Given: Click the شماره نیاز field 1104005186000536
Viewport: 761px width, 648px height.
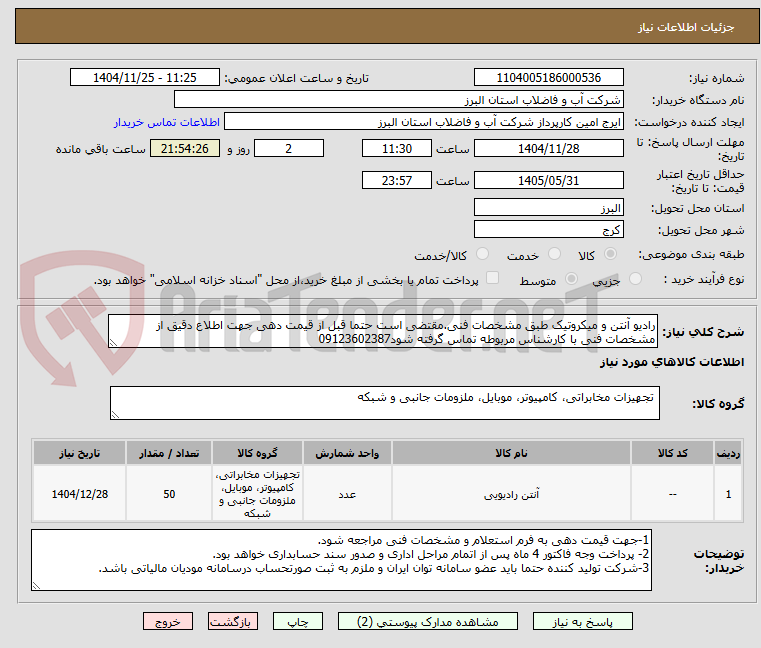Looking at the screenshot, I should click(x=548, y=78).
